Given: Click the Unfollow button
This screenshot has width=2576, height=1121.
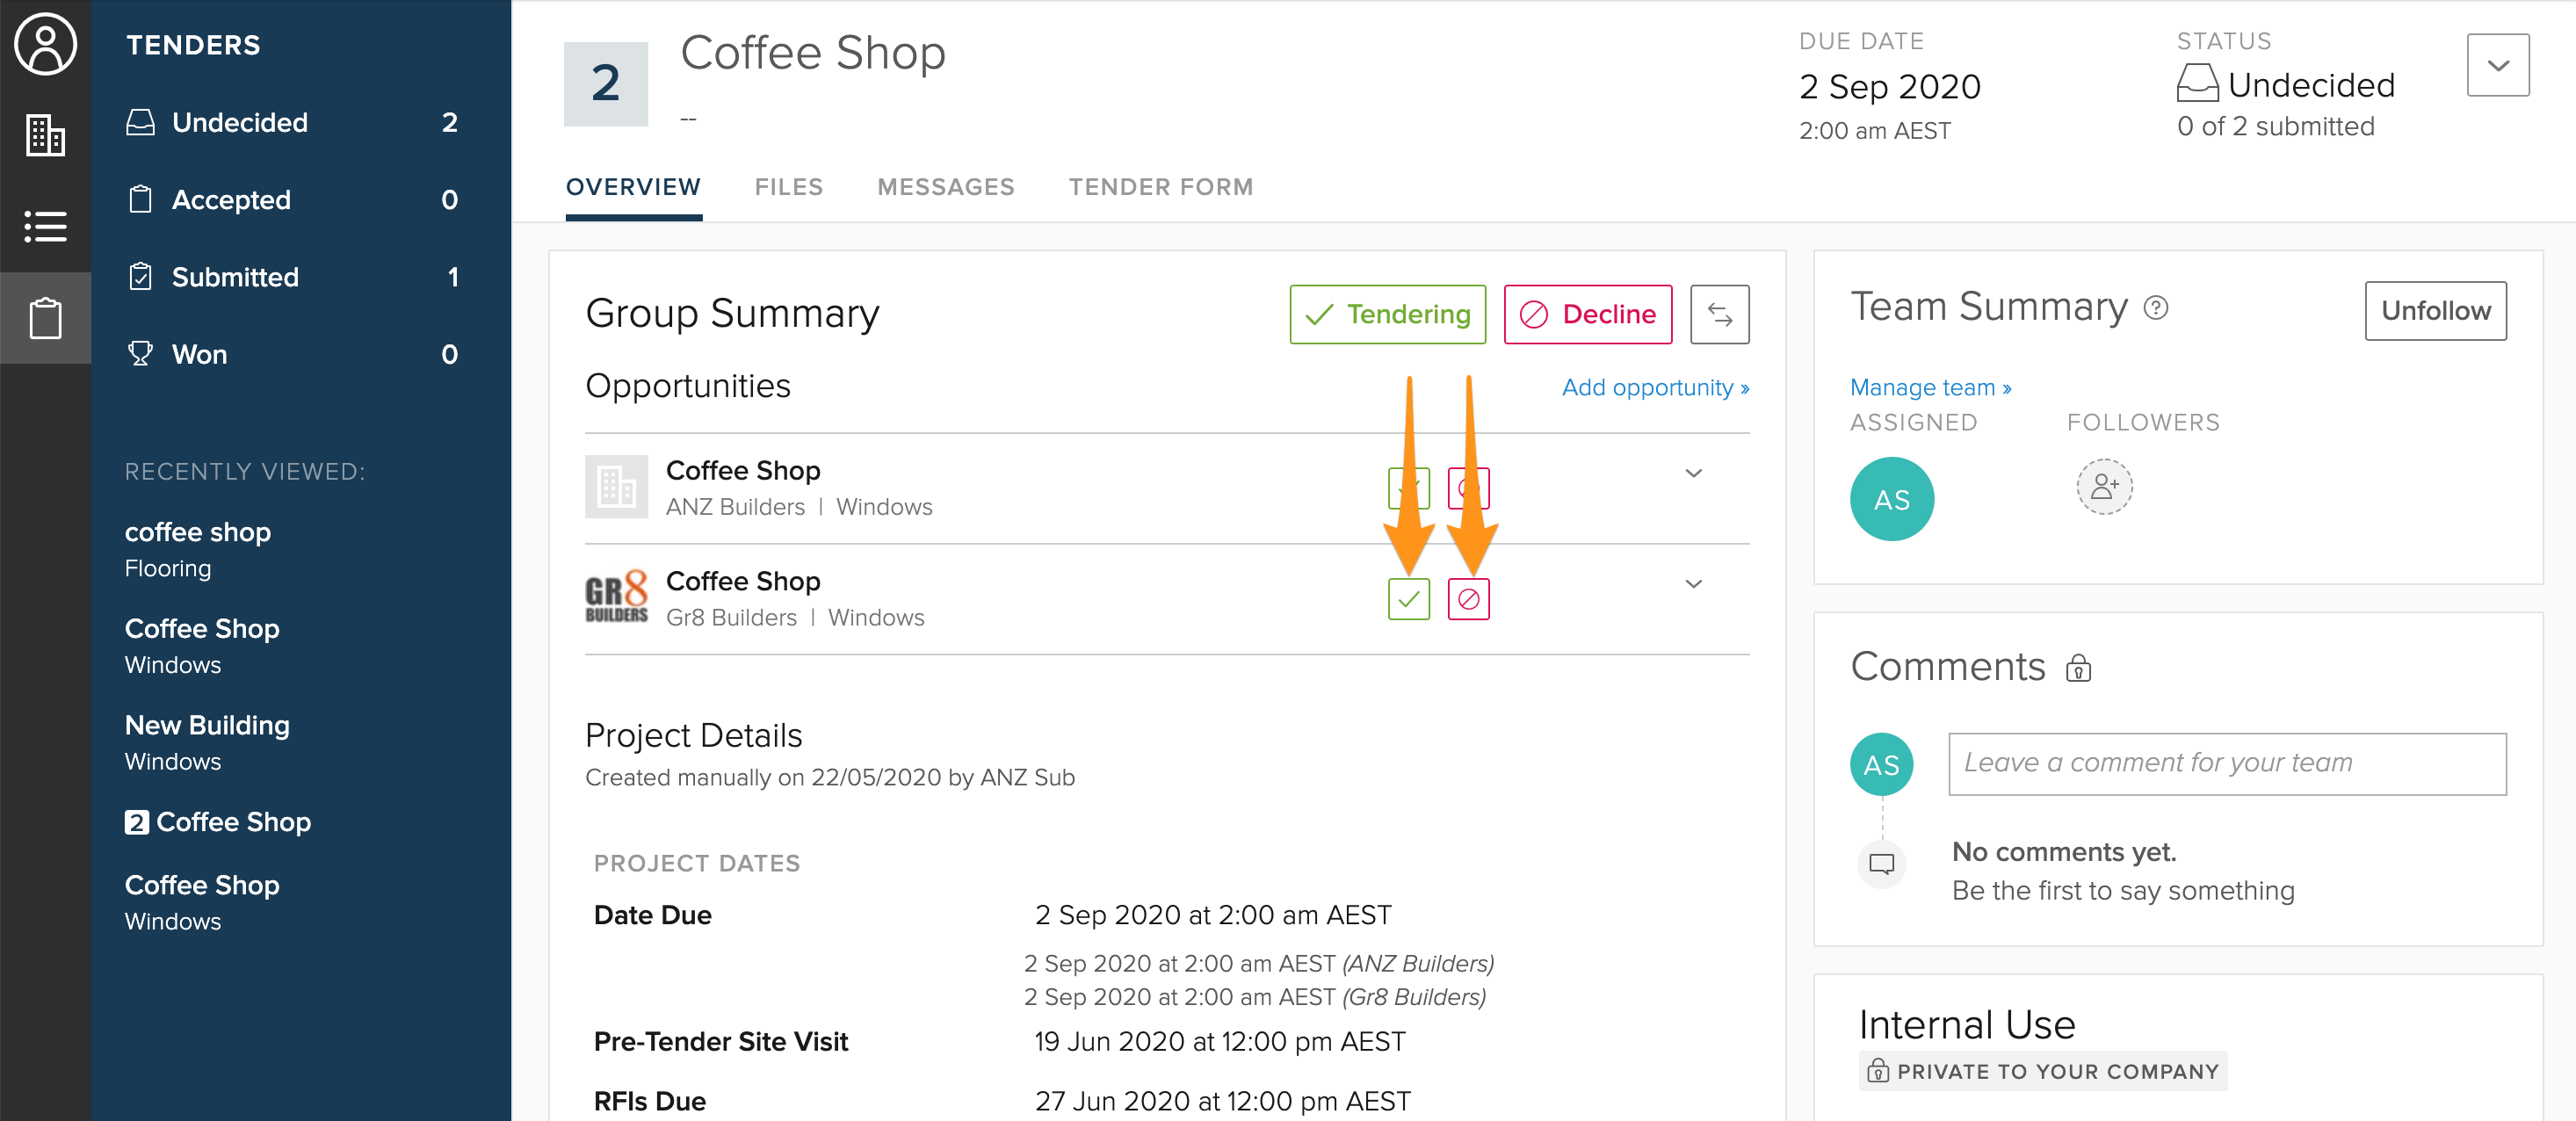Looking at the screenshot, I should click(x=2434, y=310).
